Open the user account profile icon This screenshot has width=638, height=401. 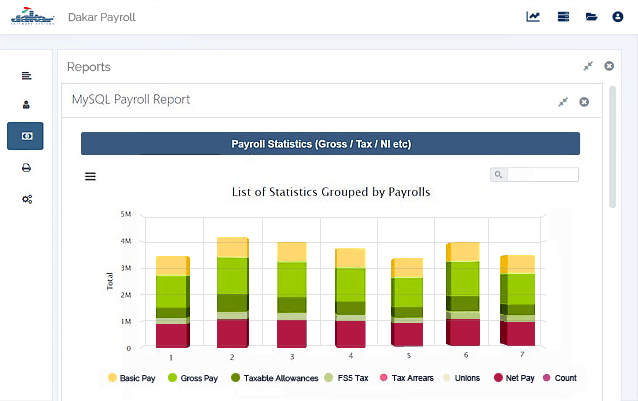[x=618, y=17]
